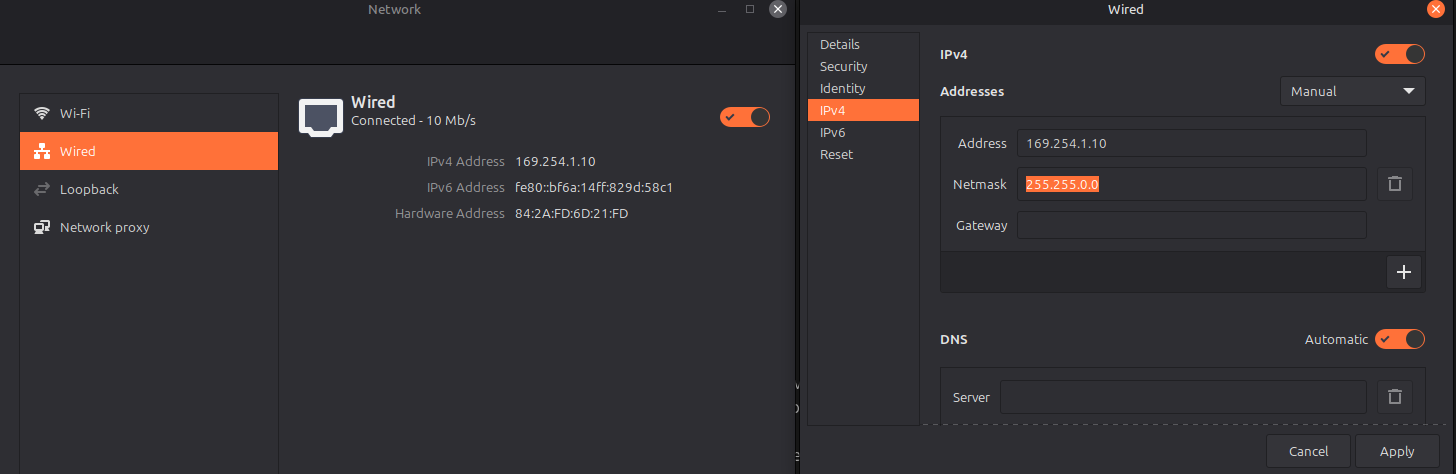Maximize the Network window
The height and width of the screenshot is (474, 1456).
[750, 9]
